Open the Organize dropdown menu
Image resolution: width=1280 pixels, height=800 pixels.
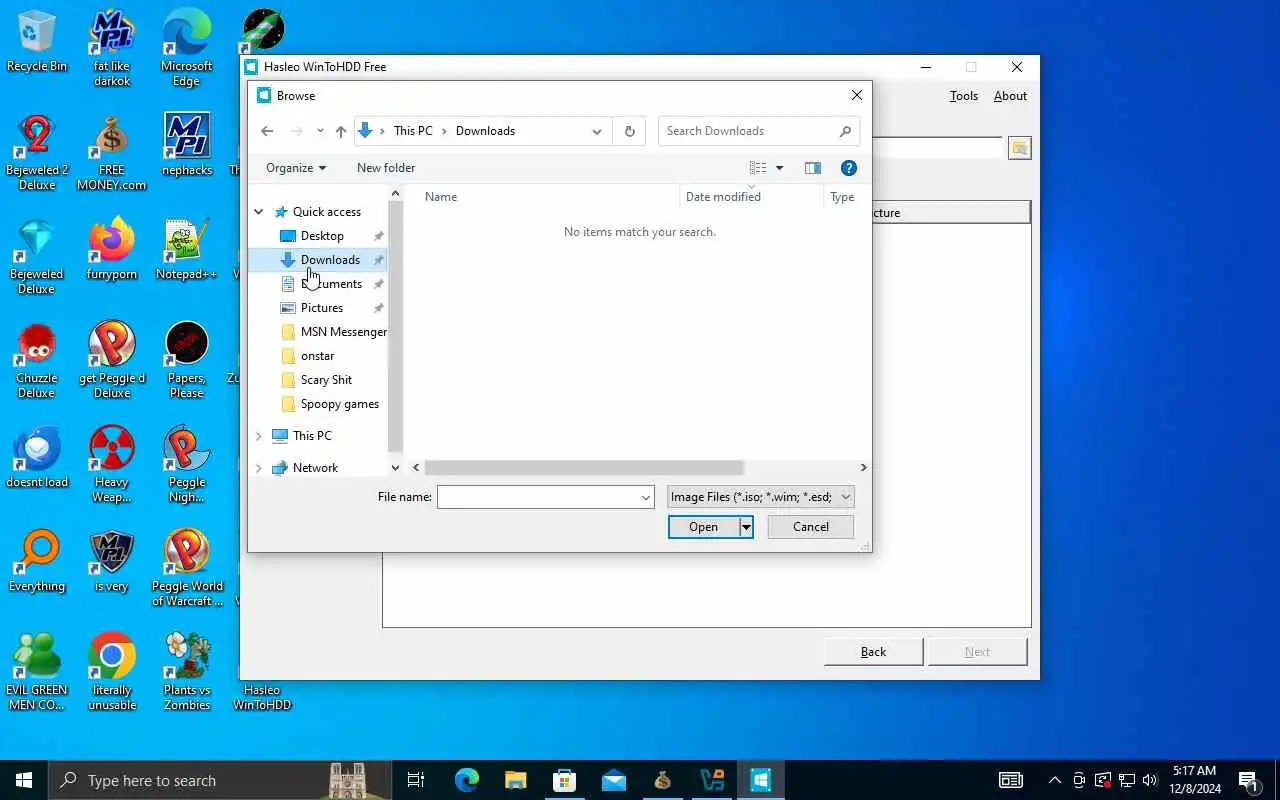[x=296, y=168]
